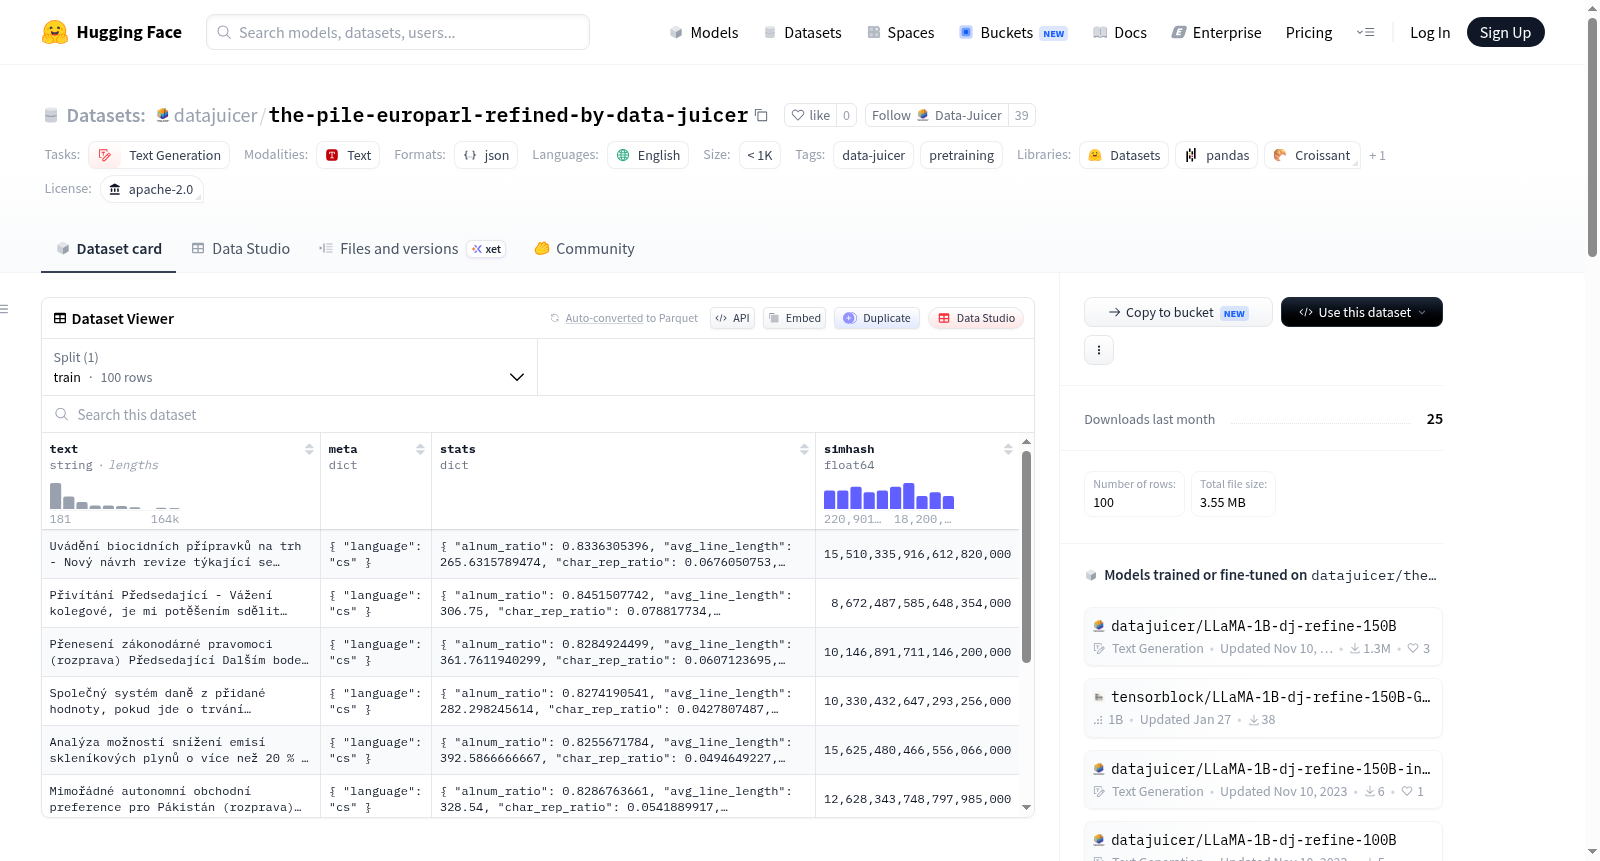Expand the +1 more libraries
Viewport: 1600px width, 861px height.
[x=1377, y=155]
